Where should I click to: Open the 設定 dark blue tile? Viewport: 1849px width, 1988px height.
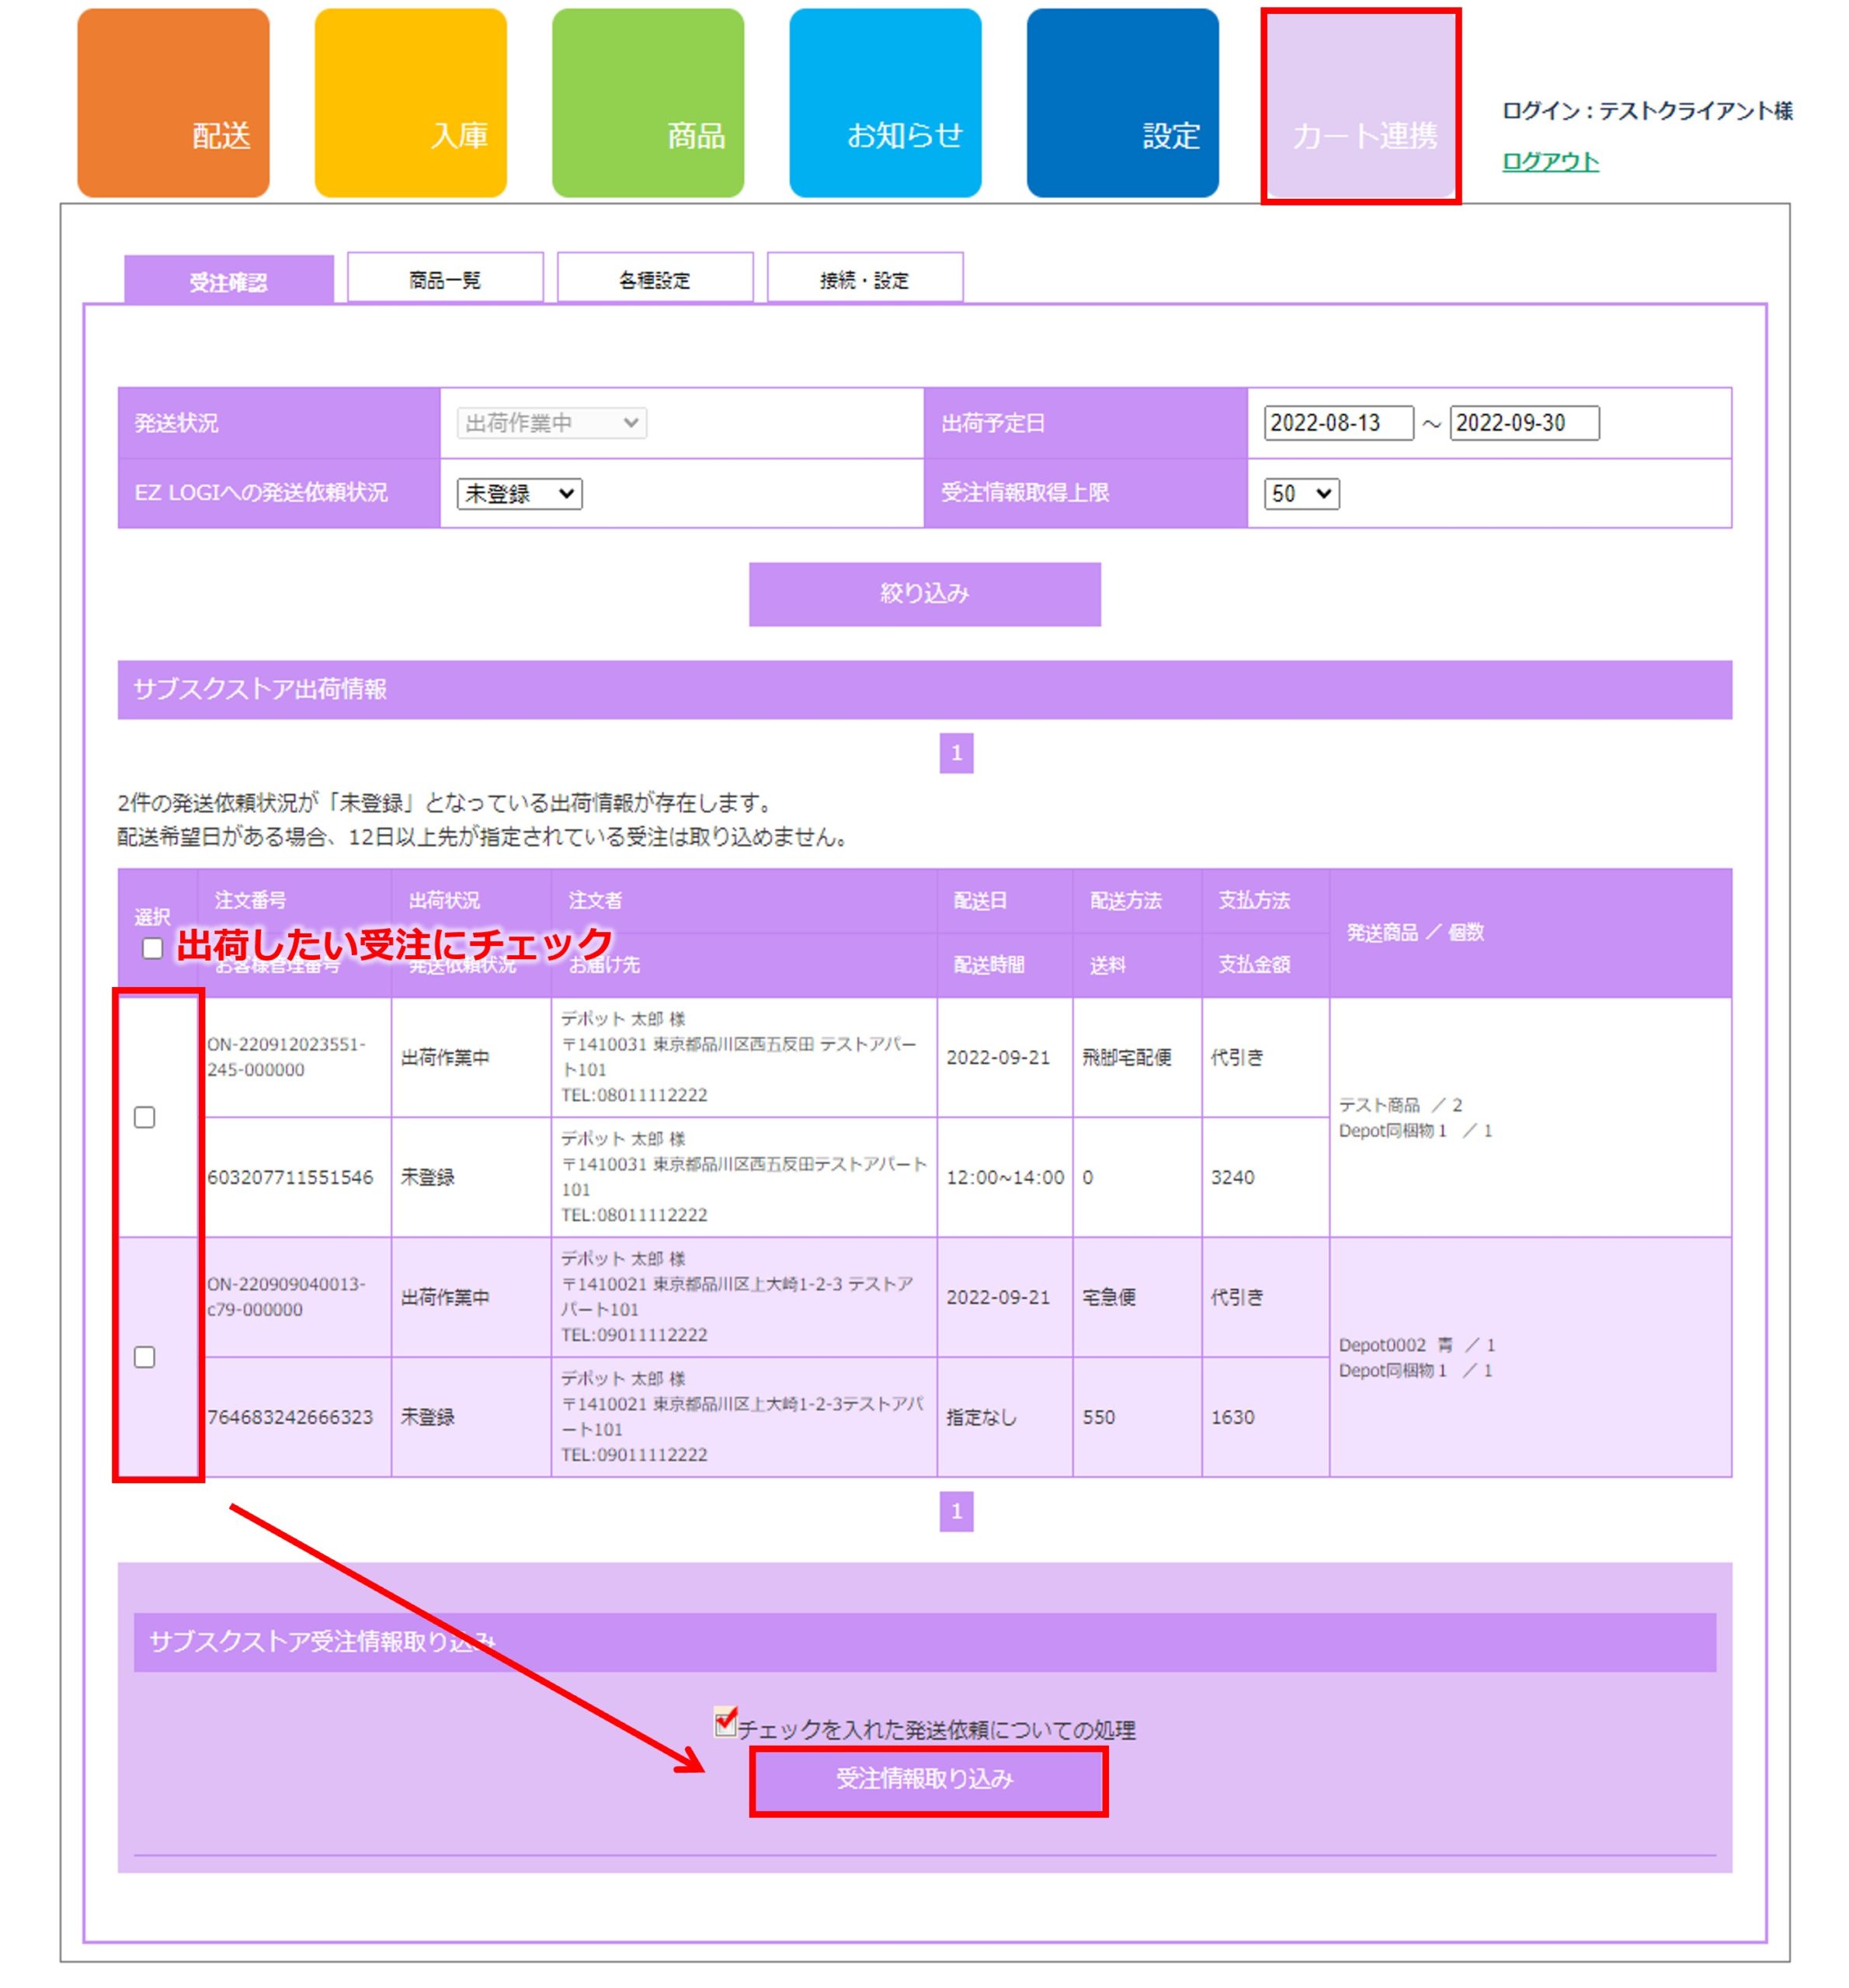[1121, 103]
